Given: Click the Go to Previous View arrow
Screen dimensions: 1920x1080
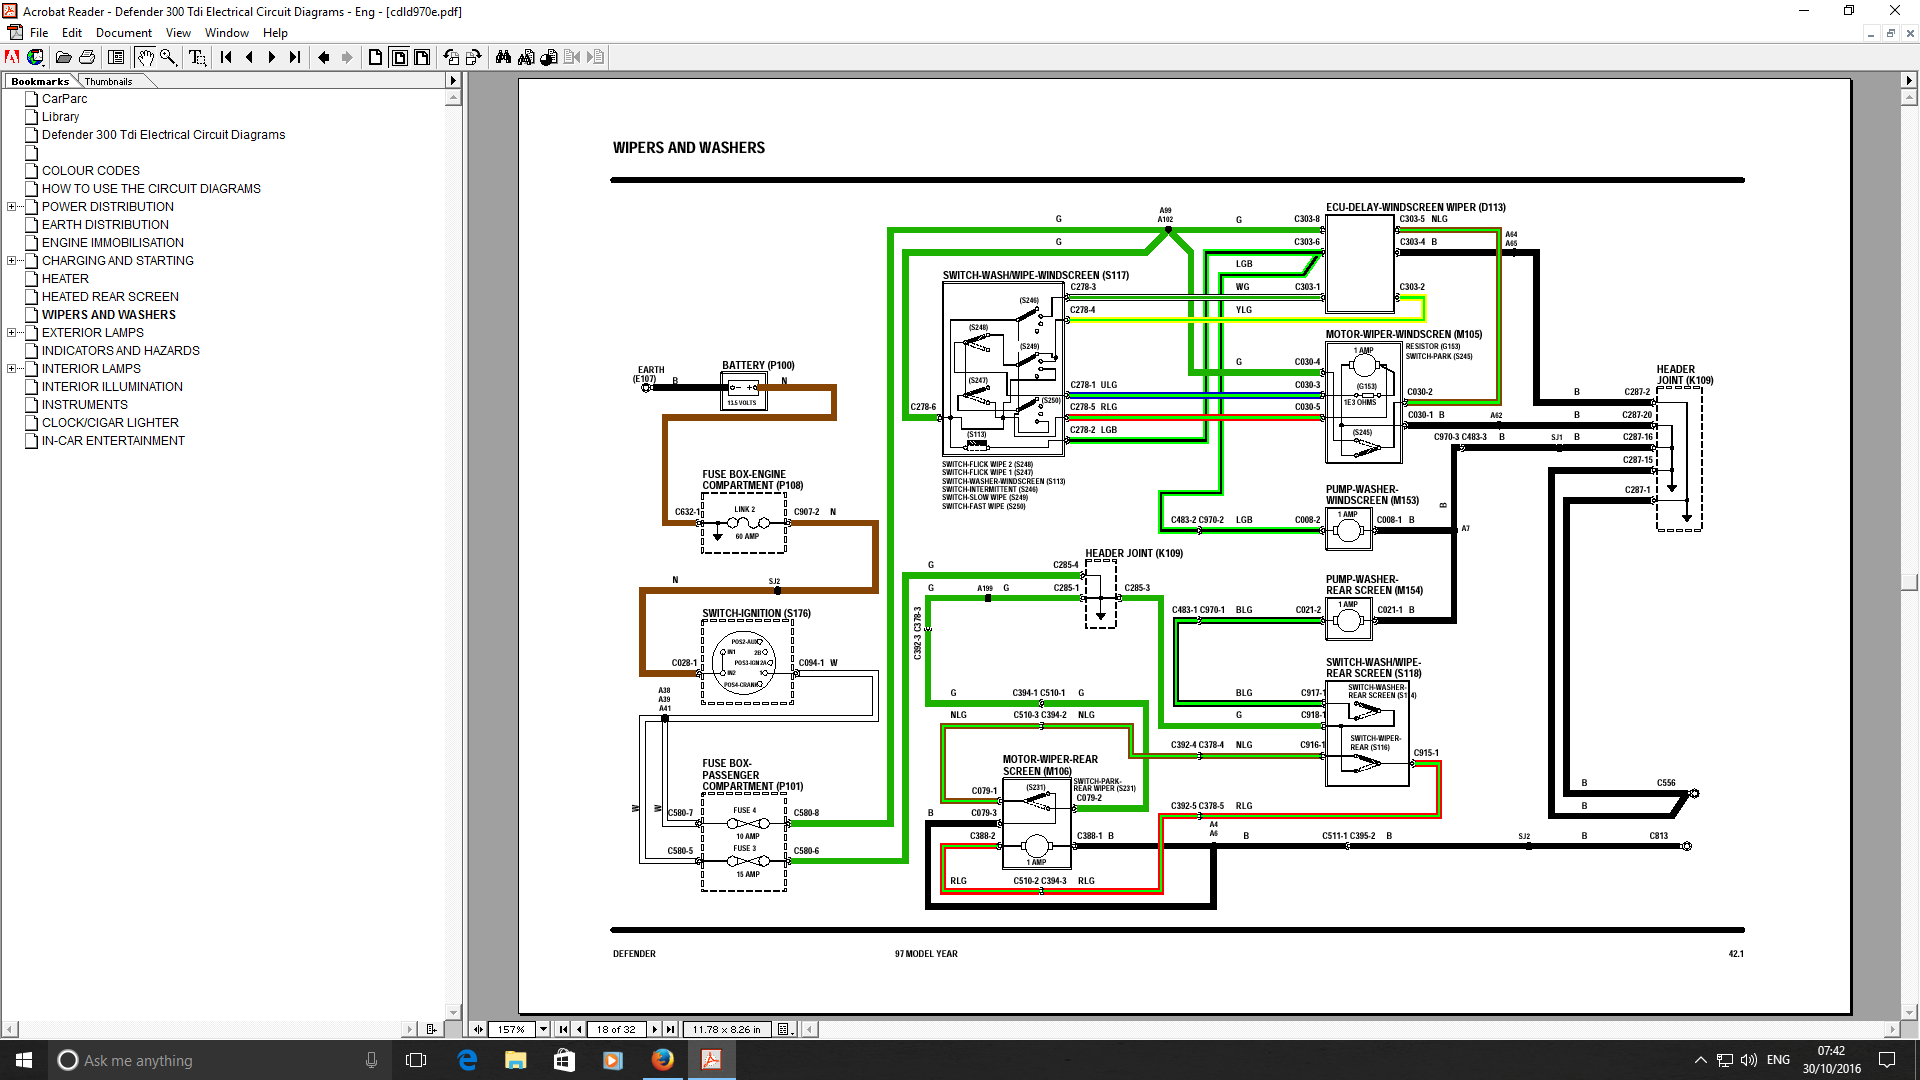Looking at the screenshot, I should click(x=323, y=57).
